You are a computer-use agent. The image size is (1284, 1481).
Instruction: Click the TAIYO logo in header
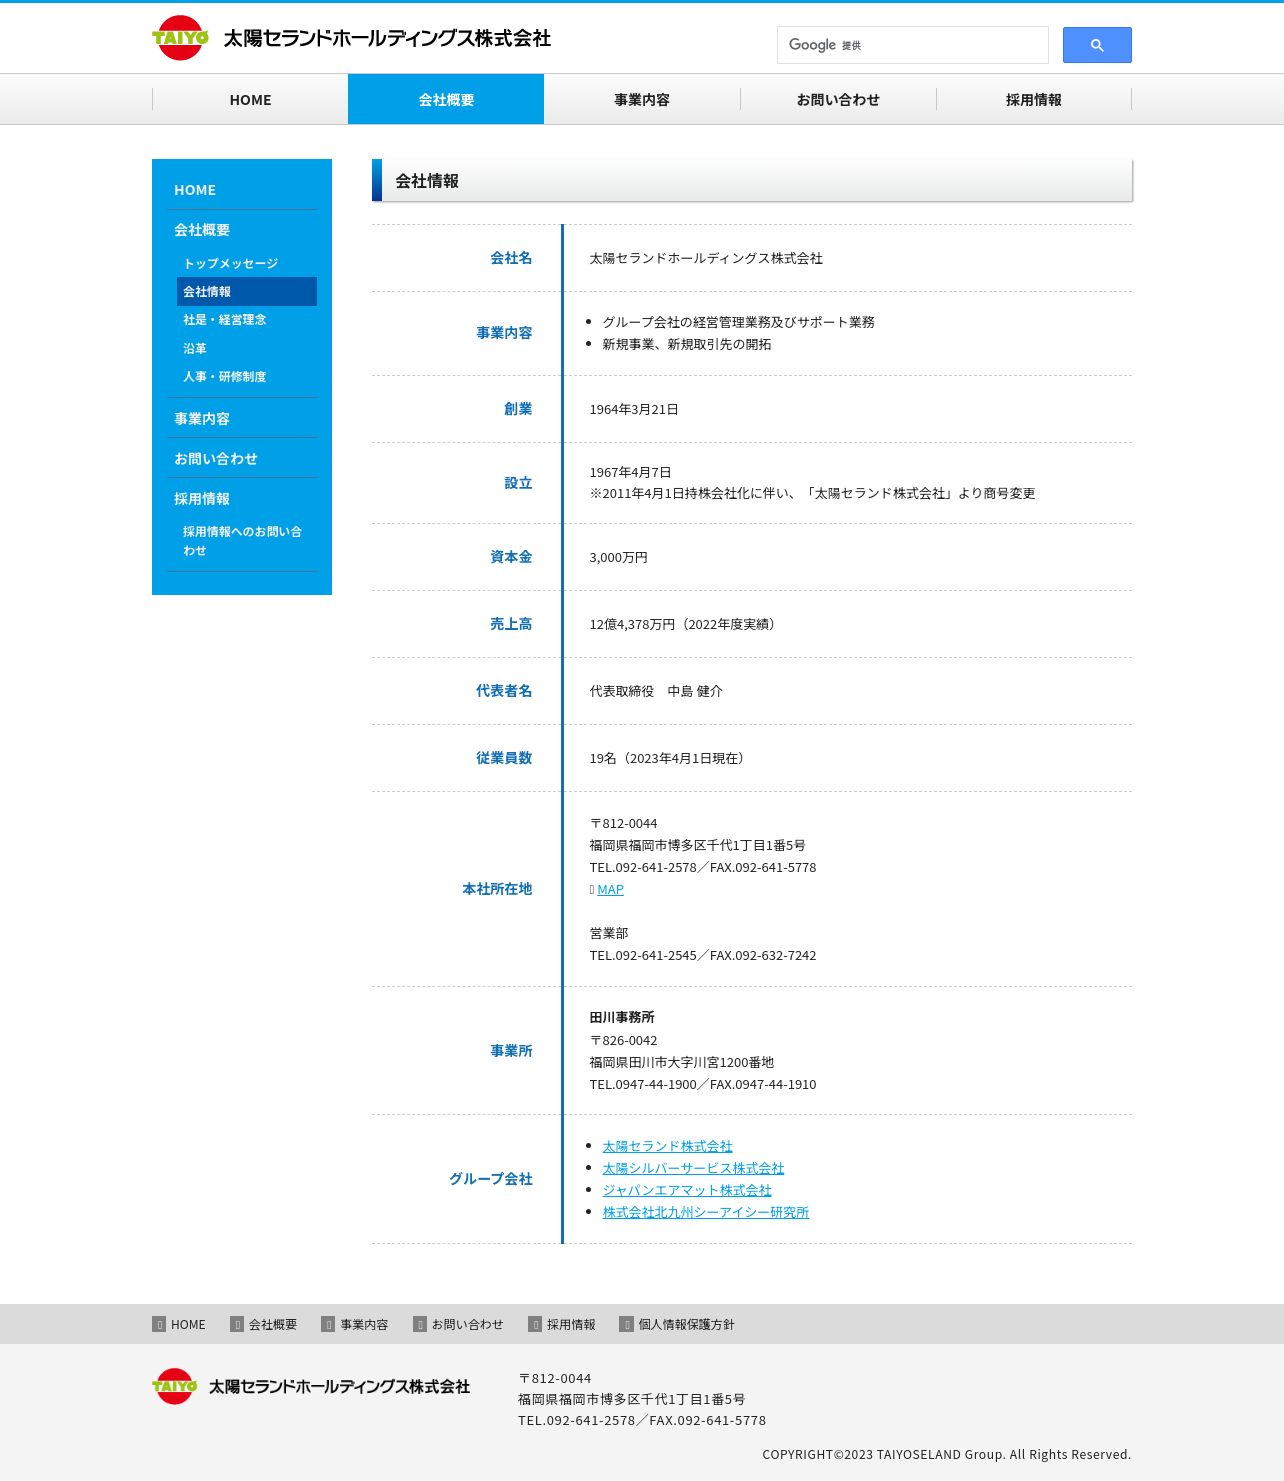[x=180, y=38]
